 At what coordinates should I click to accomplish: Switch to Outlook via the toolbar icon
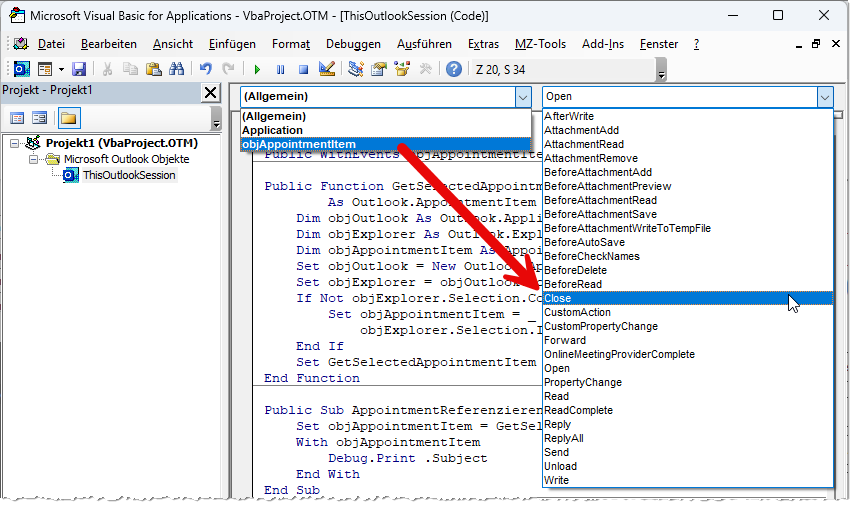pos(21,69)
